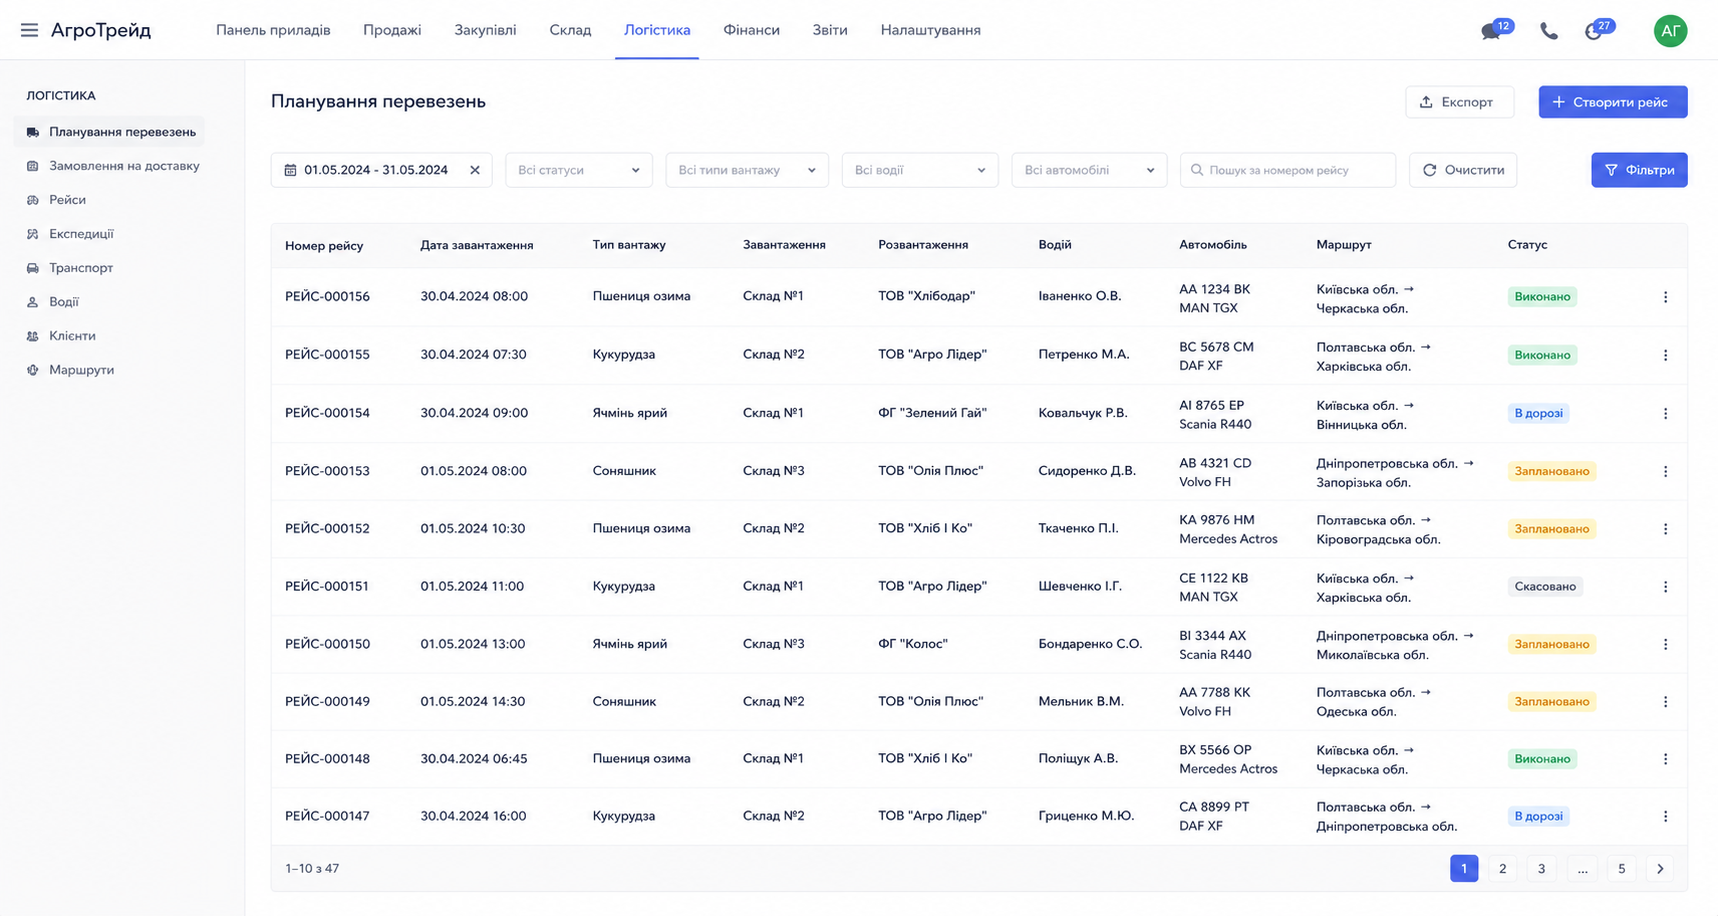Image resolution: width=1718 pixels, height=916 pixels.
Task: Sort by Дата завантаження column header
Action: [476, 245]
